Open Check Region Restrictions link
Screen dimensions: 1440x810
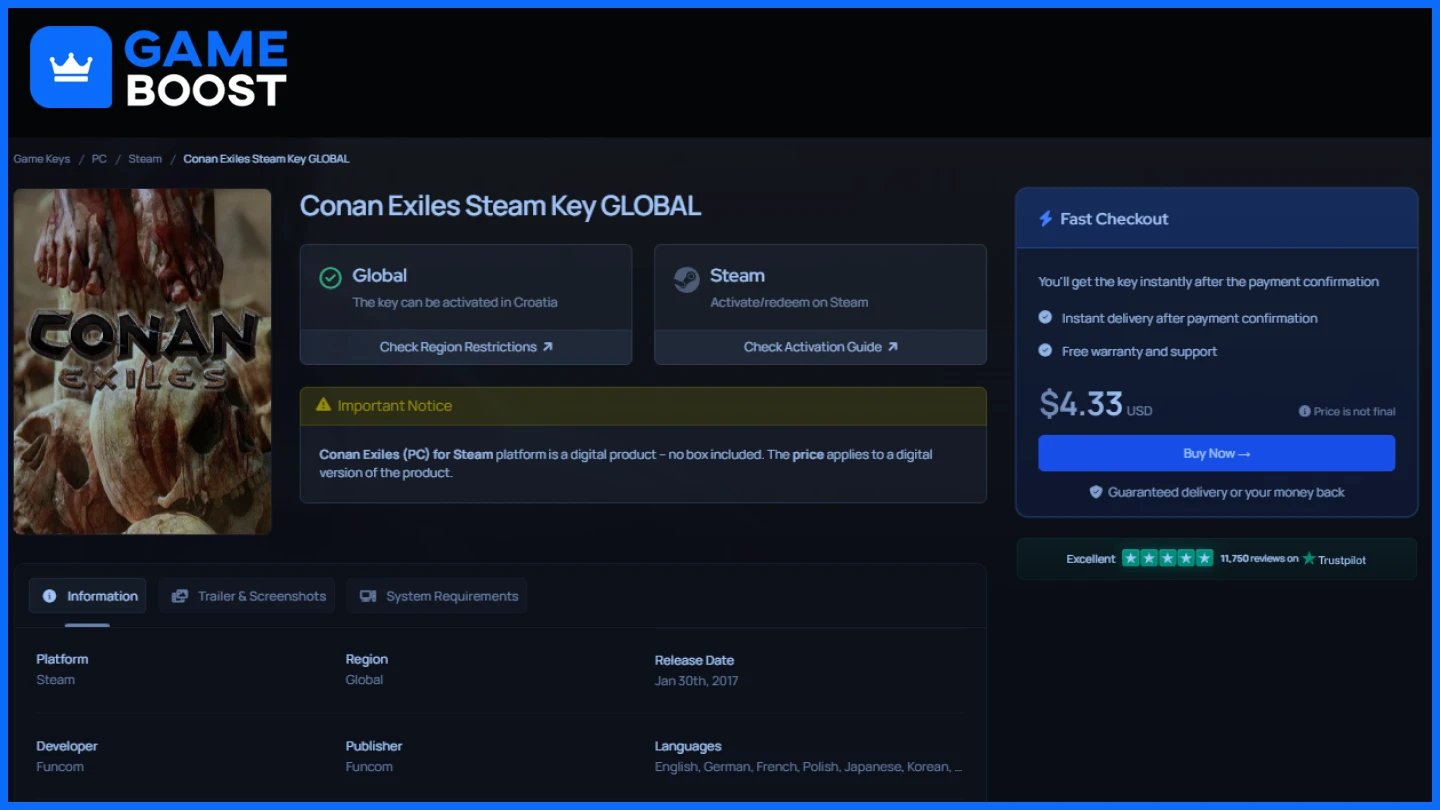466,347
